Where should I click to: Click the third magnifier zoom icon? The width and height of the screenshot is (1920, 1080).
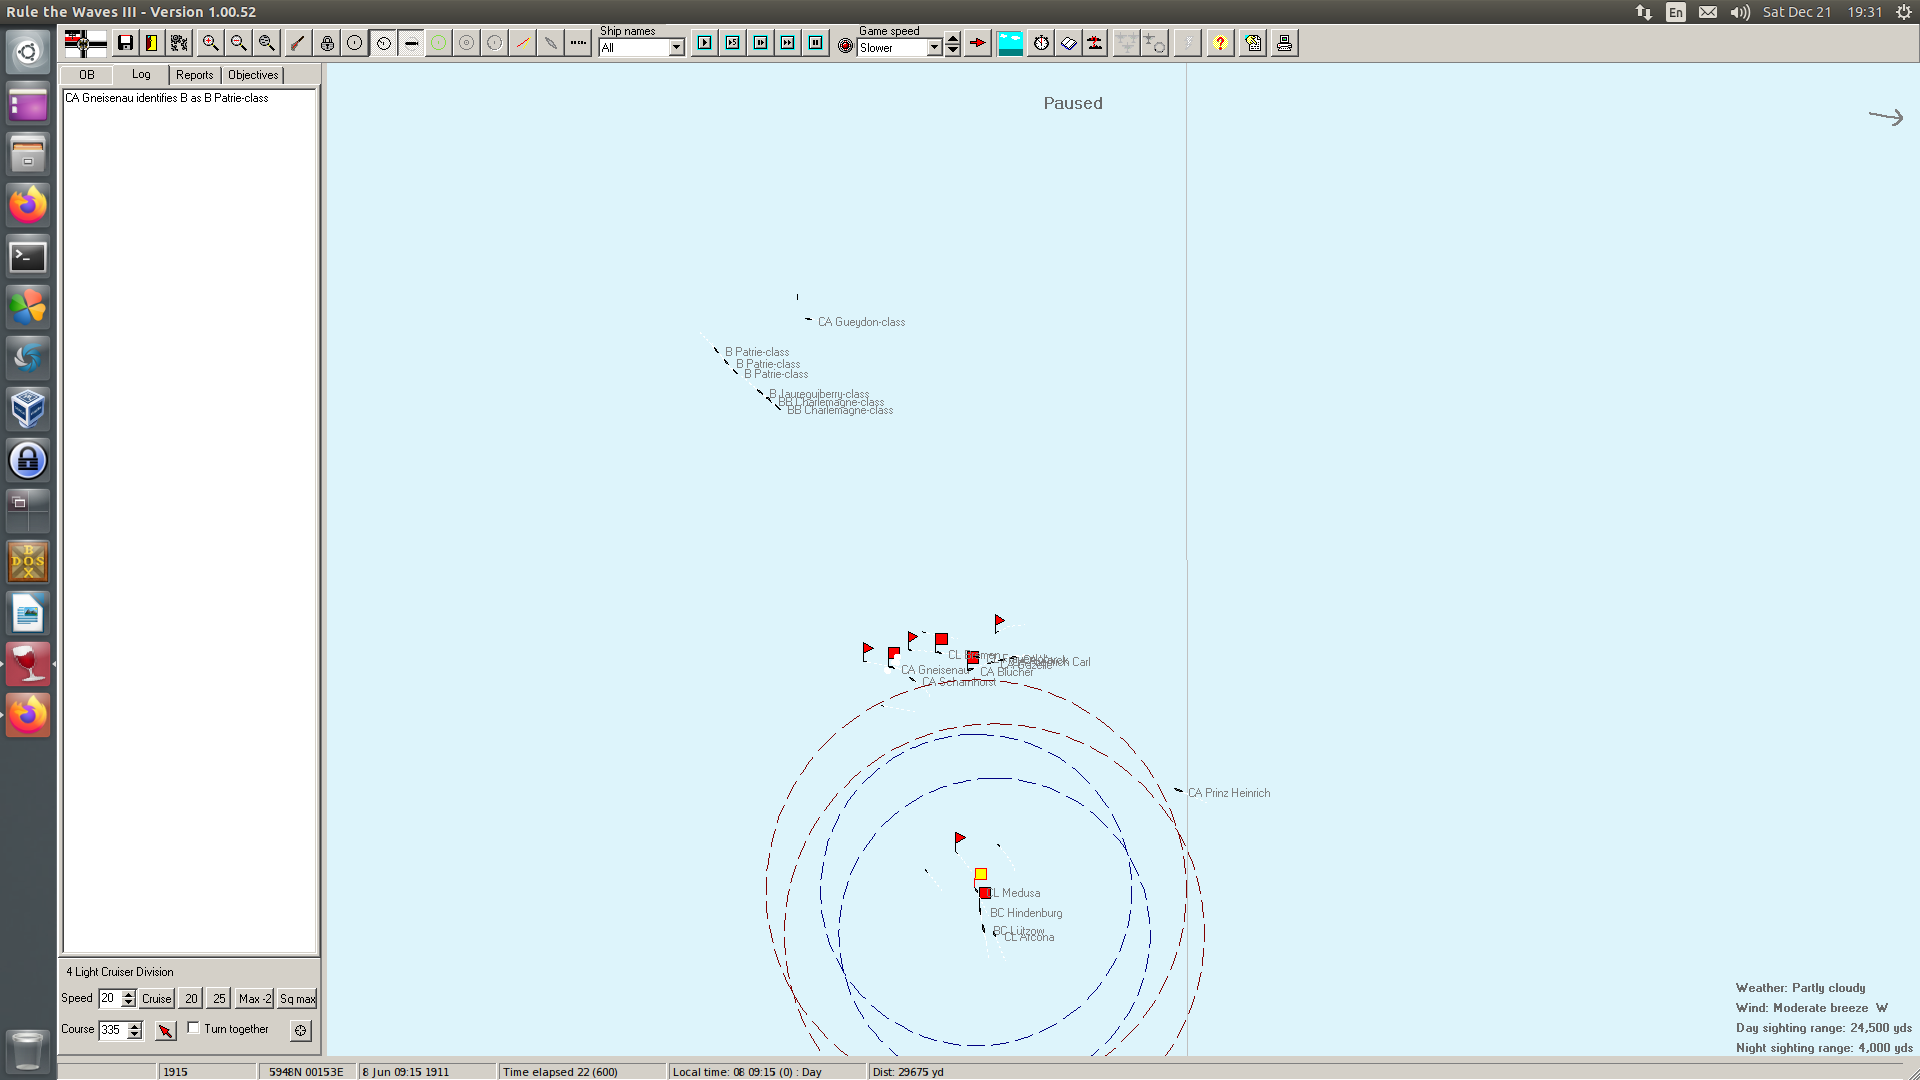click(267, 43)
